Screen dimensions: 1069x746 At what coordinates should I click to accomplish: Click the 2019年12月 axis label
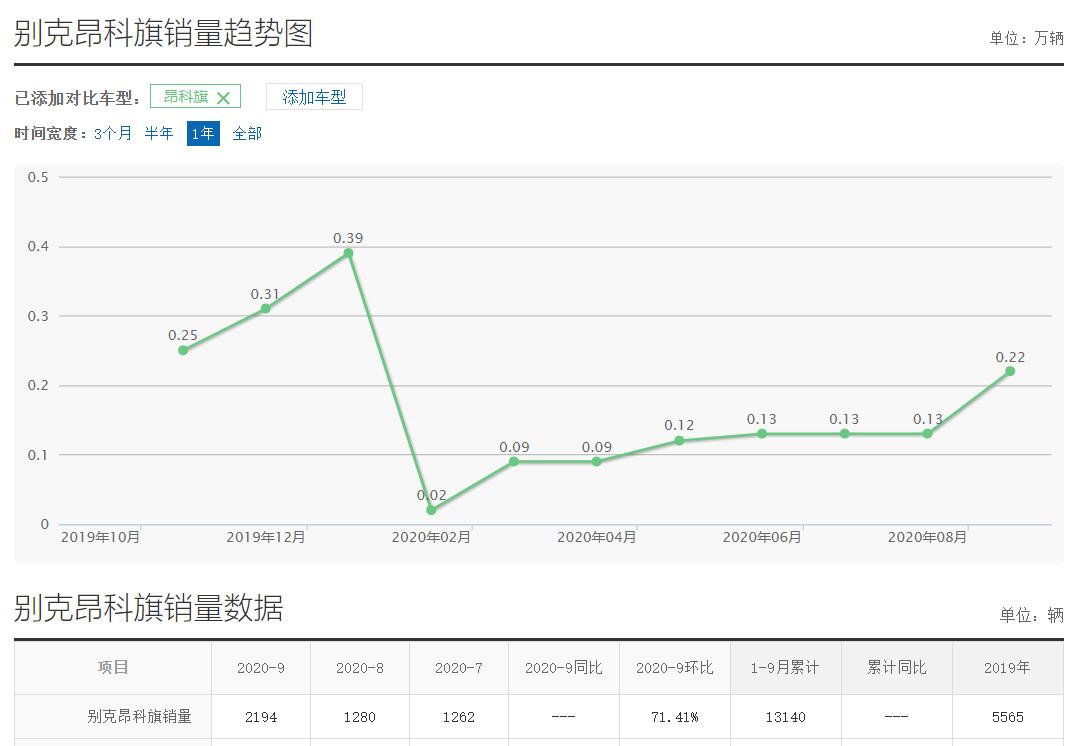coord(265,537)
